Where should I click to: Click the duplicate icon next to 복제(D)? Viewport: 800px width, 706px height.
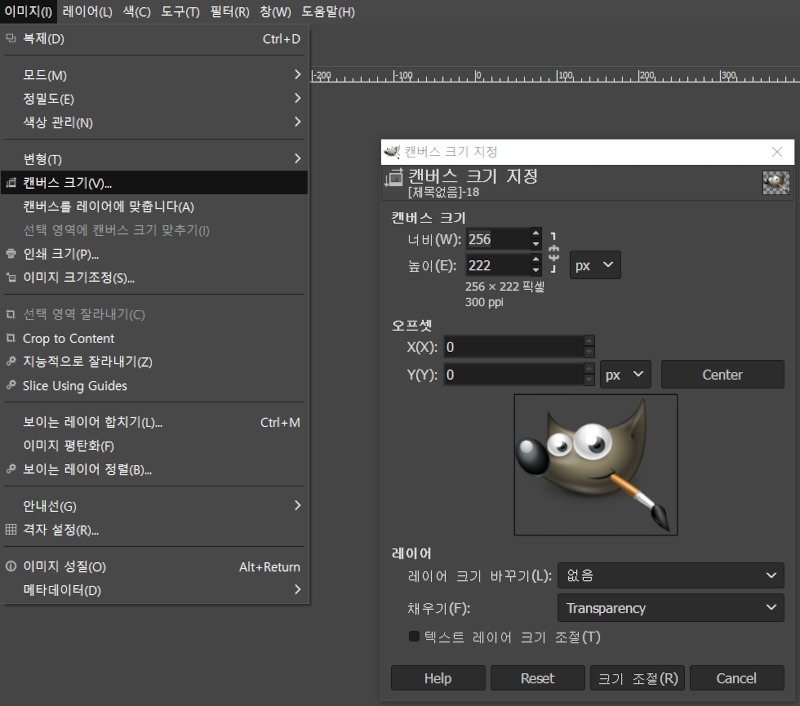pos(11,39)
